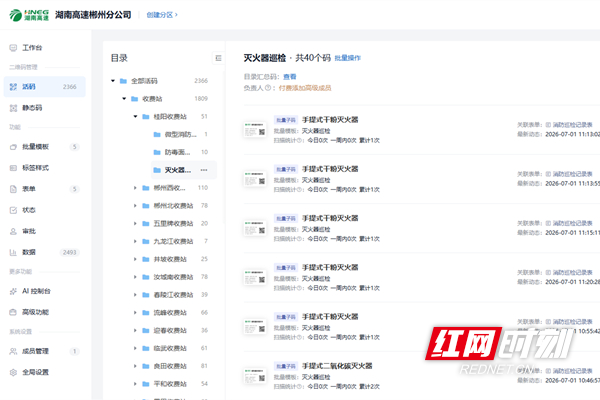Open 静态码 via its sidebar icon
Screen dimensions: 600x400
13,108
